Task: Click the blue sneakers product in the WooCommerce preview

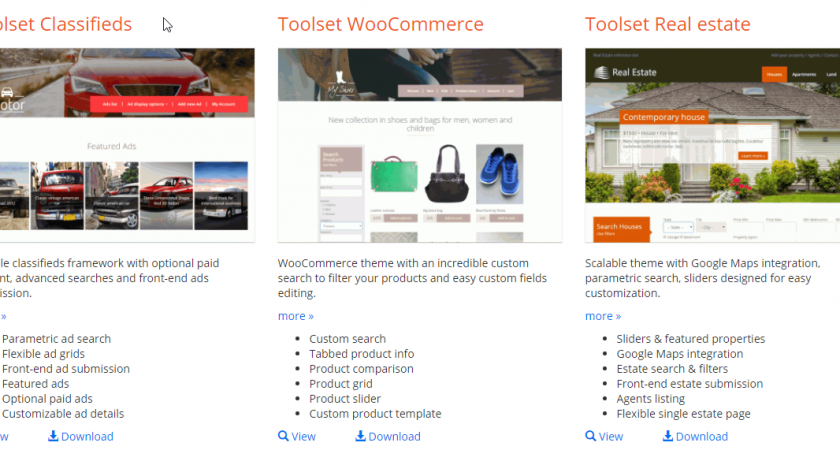Action: [499, 174]
